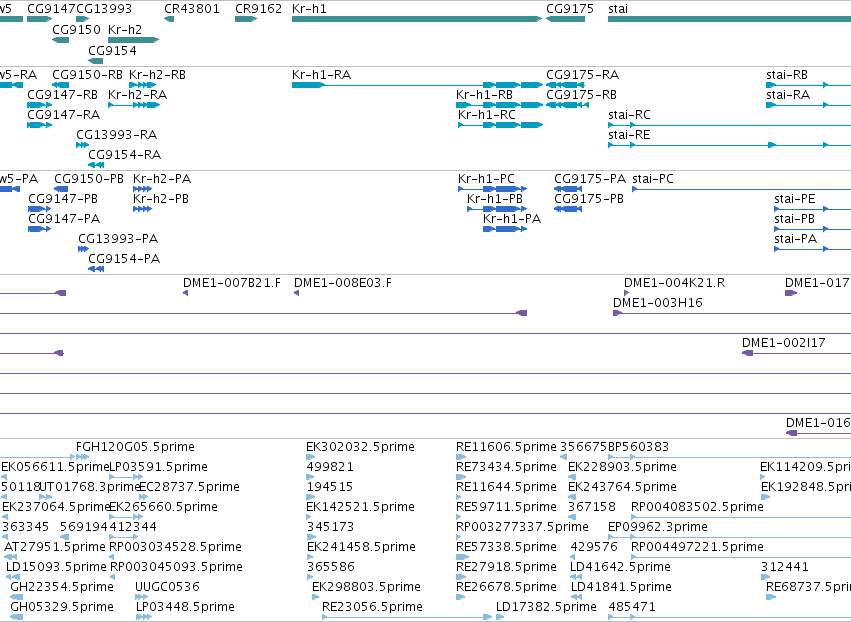The image size is (851, 622).
Task: Select the RE11606.5prime EST label
Action: pyautogui.click(x=506, y=447)
